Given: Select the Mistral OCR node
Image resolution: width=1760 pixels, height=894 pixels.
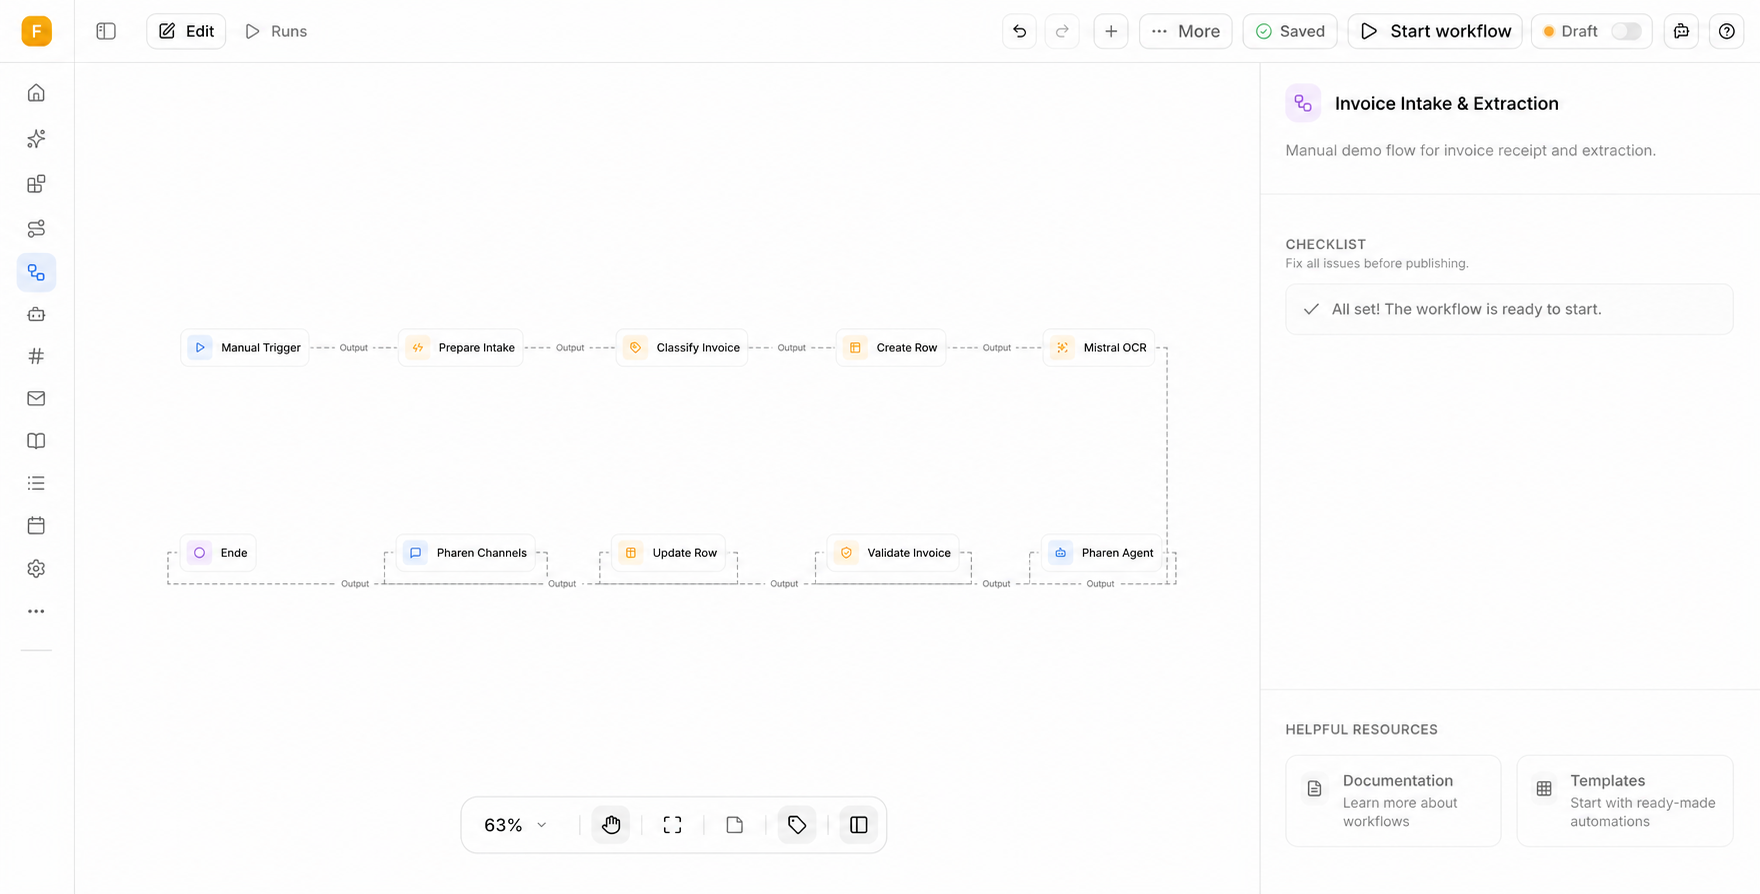Looking at the screenshot, I should click(1099, 348).
